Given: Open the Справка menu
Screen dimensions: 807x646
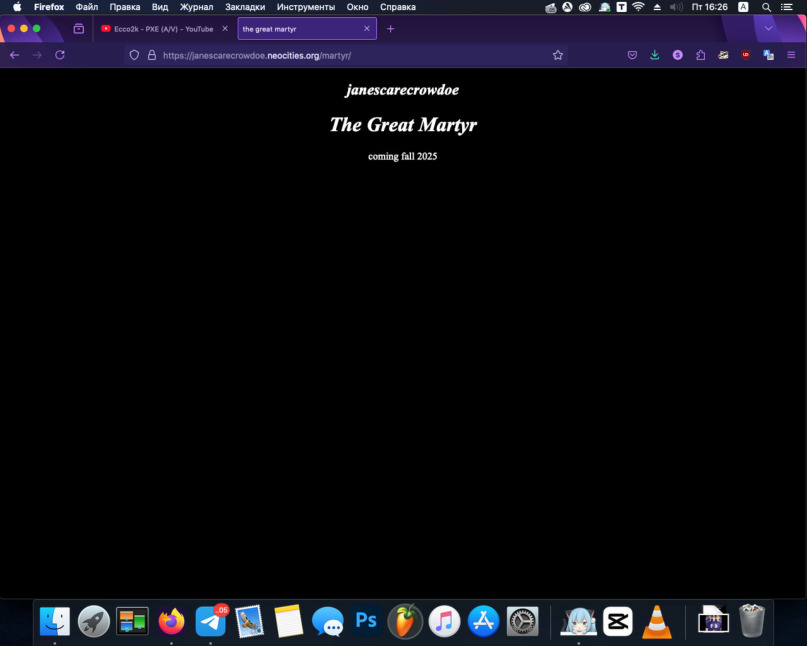Looking at the screenshot, I should (x=398, y=7).
